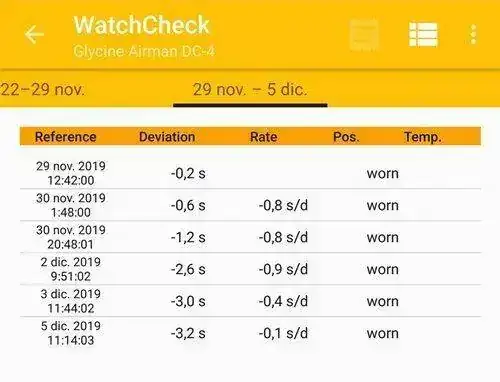Click the faded card view icon
The width and height of the screenshot is (500, 382).
click(x=364, y=35)
